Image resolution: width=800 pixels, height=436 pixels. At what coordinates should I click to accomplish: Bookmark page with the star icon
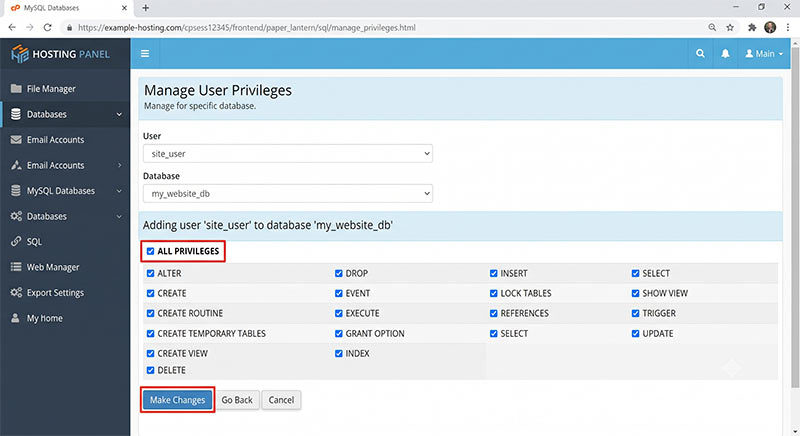(x=730, y=28)
